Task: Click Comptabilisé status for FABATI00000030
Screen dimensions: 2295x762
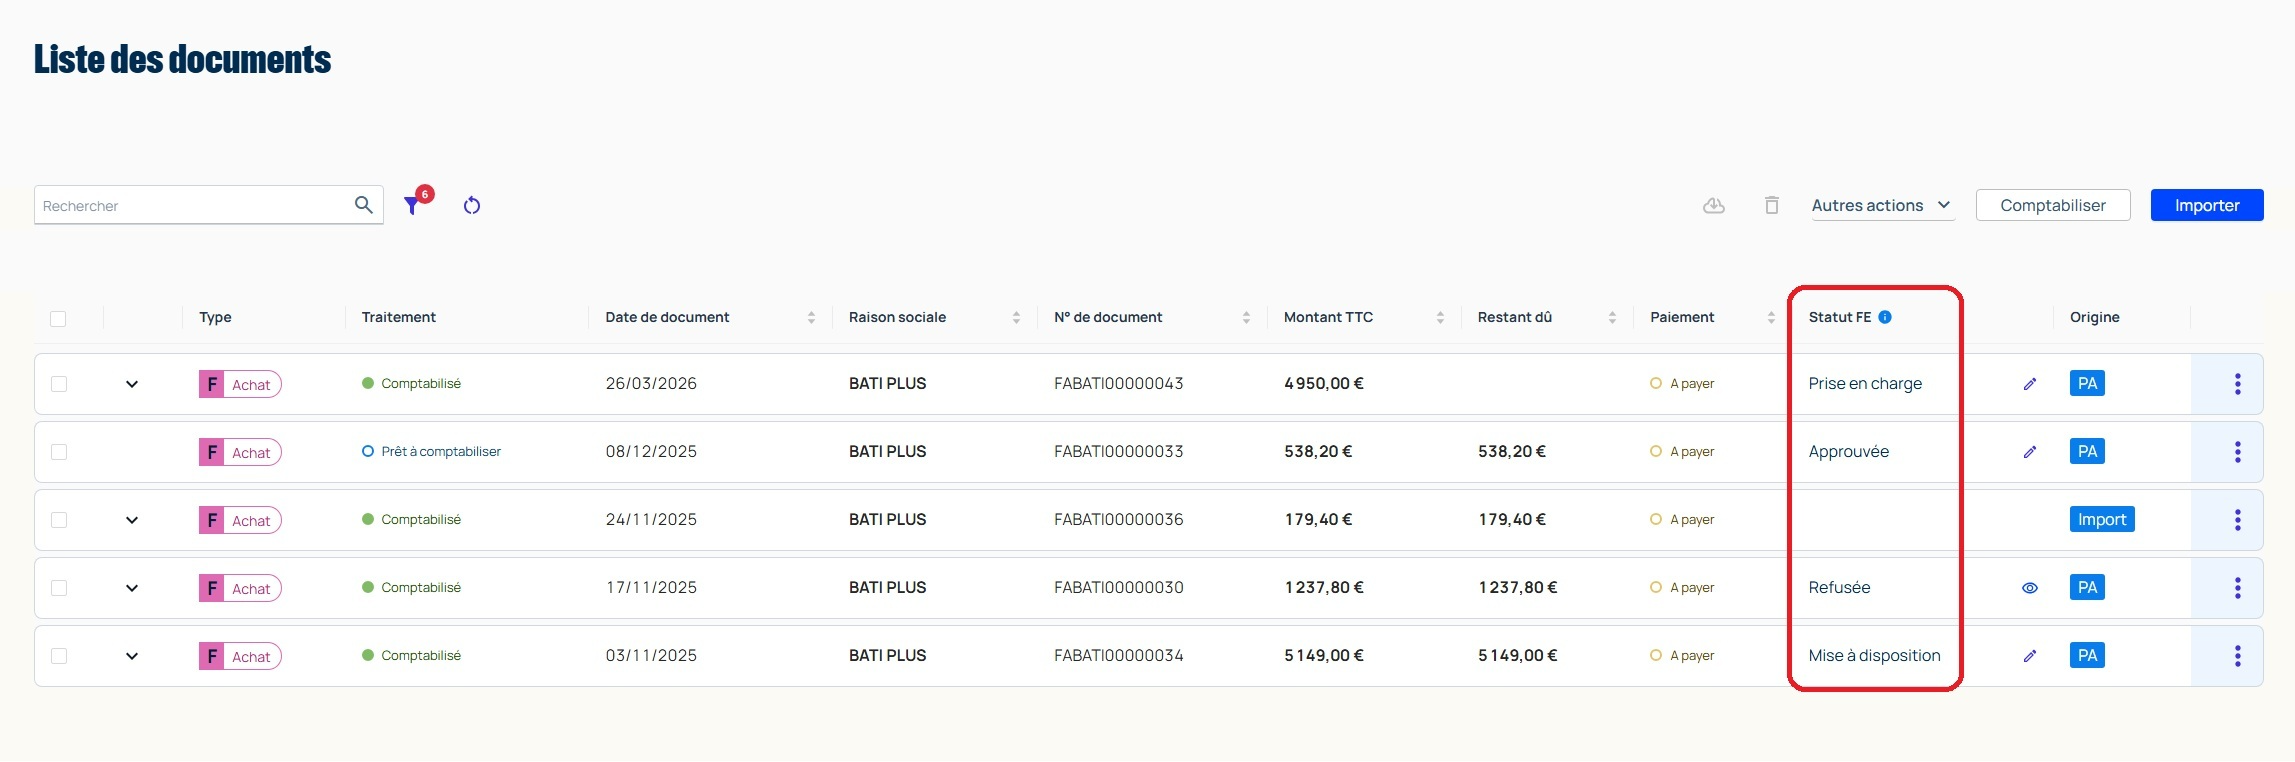Action: (x=411, y=588)
